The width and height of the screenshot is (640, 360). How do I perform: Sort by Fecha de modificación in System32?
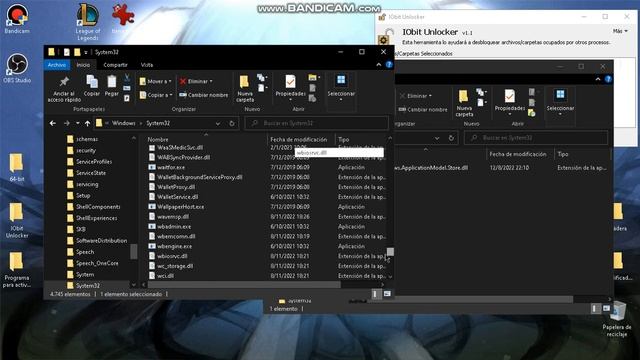(x=298, y=139)
